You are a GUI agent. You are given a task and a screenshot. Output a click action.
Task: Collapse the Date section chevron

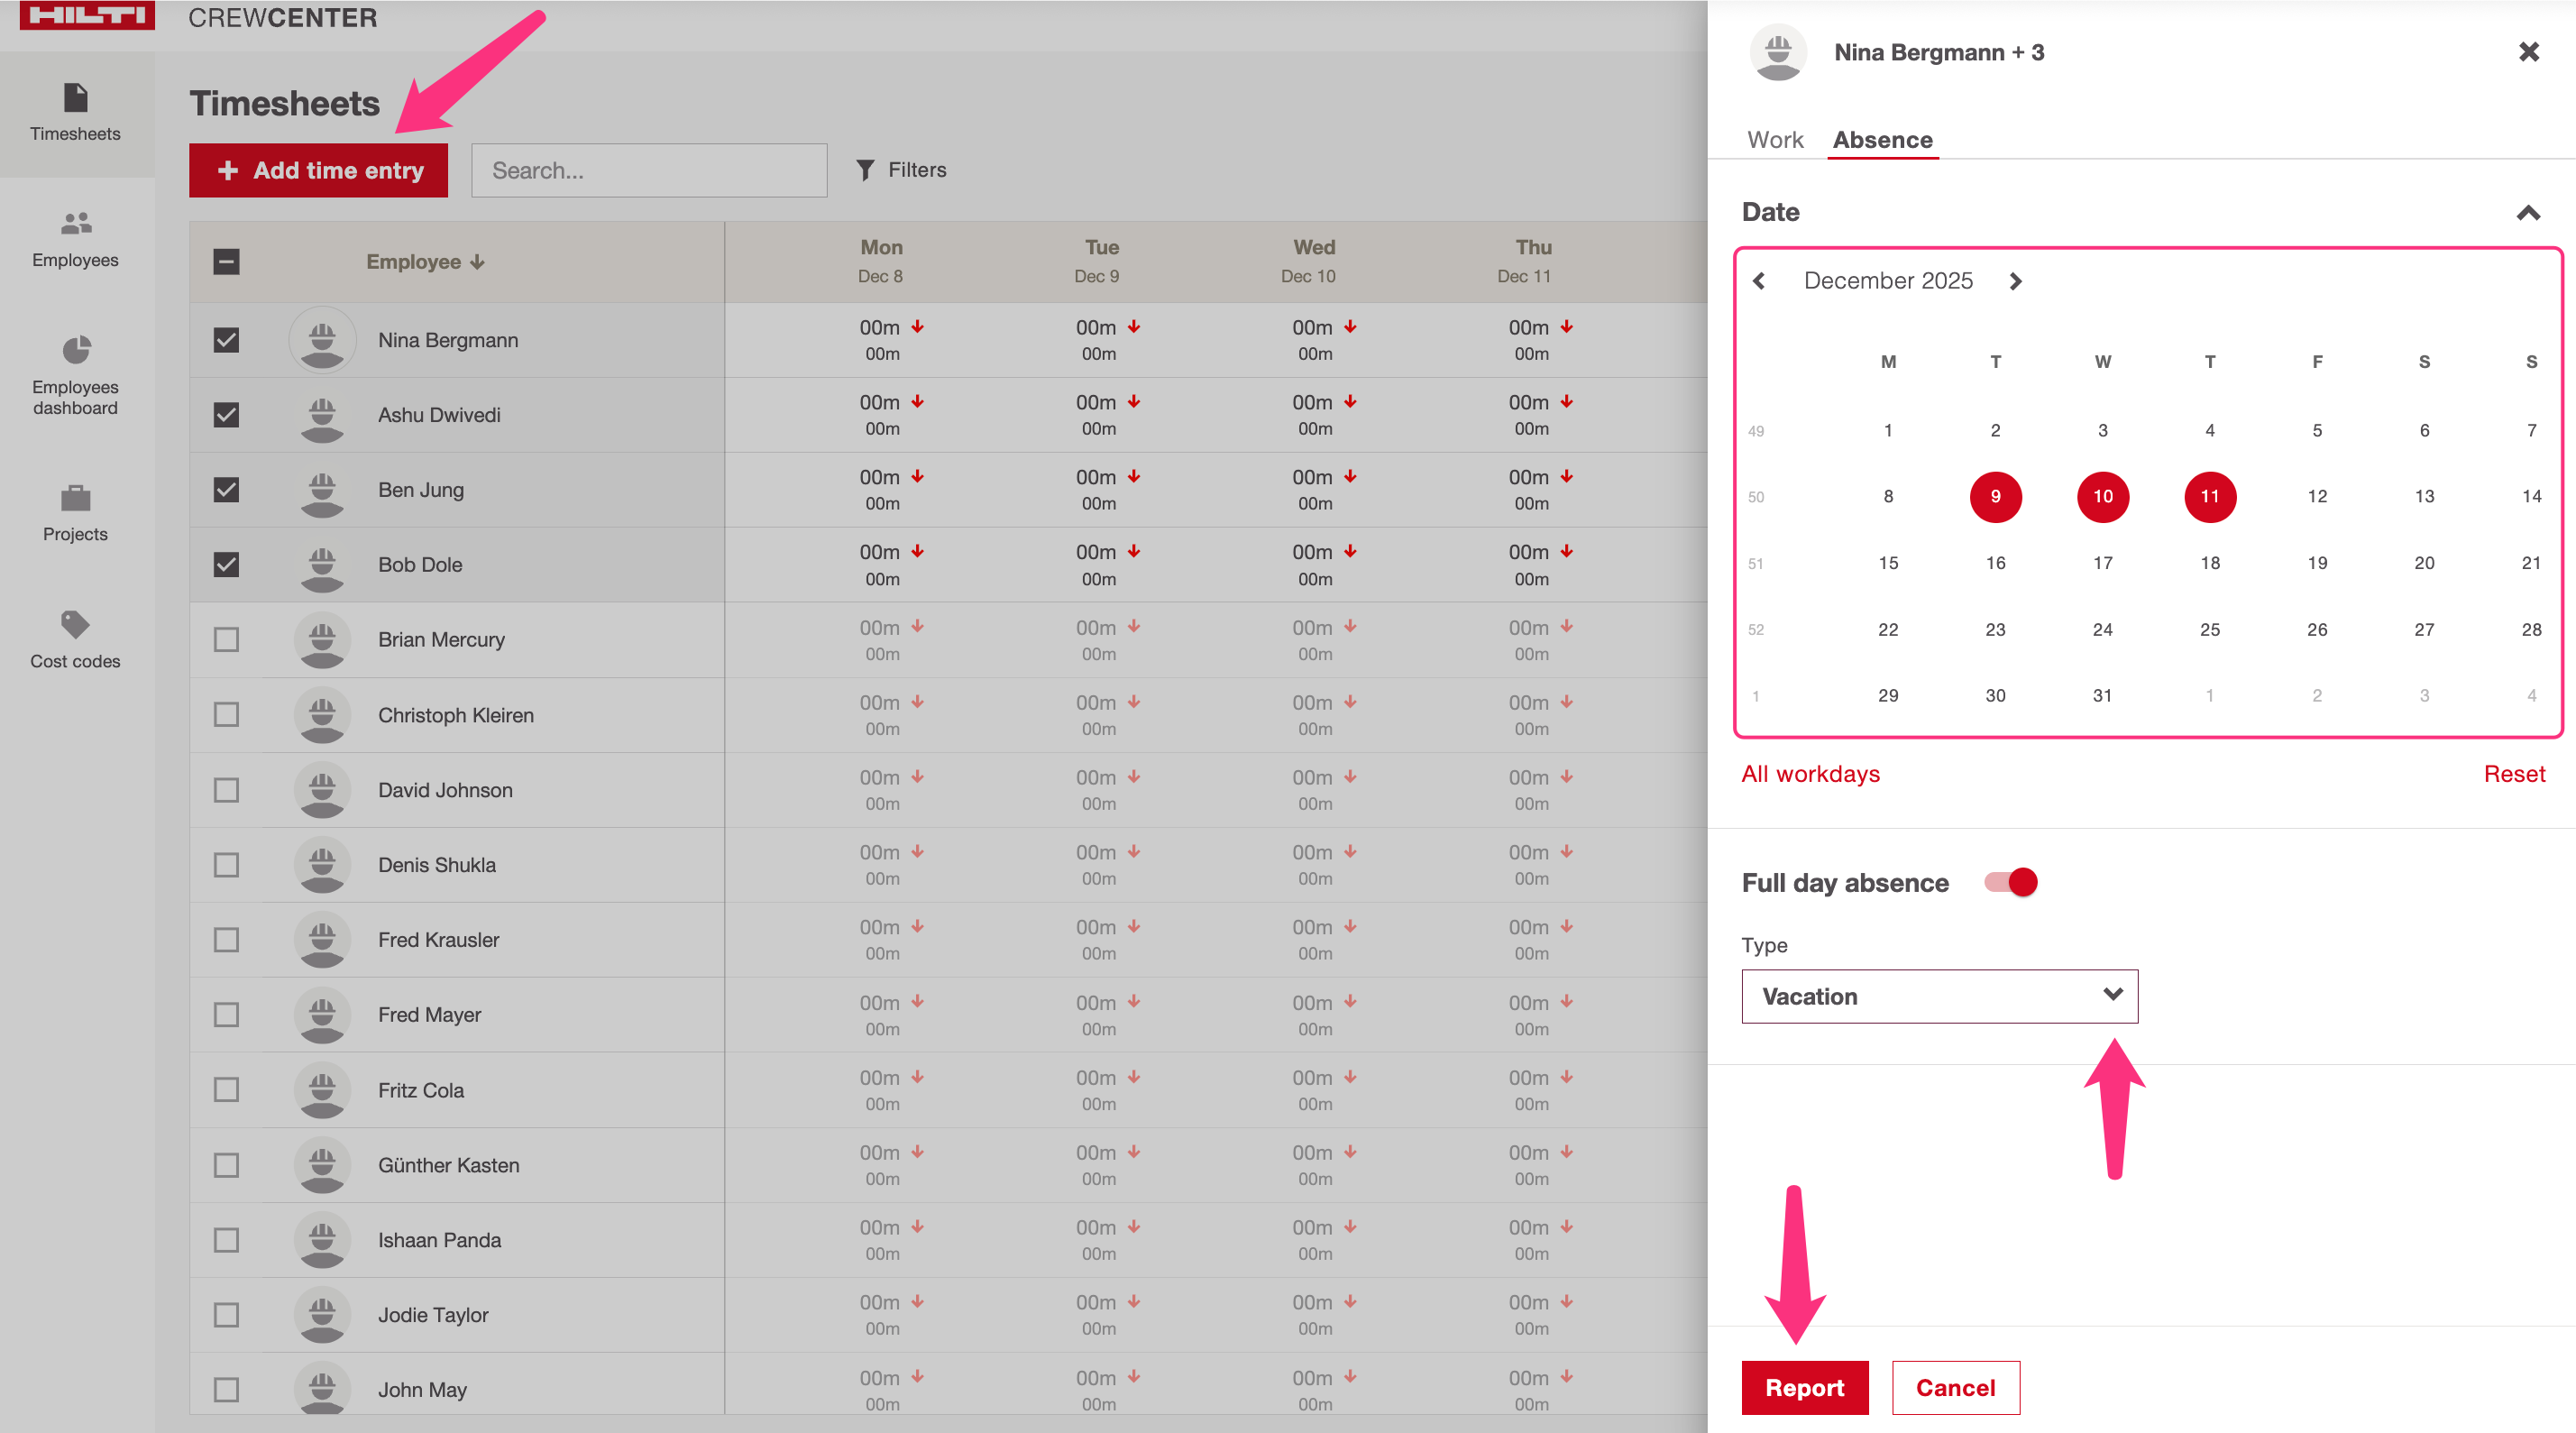[2528, 213]
